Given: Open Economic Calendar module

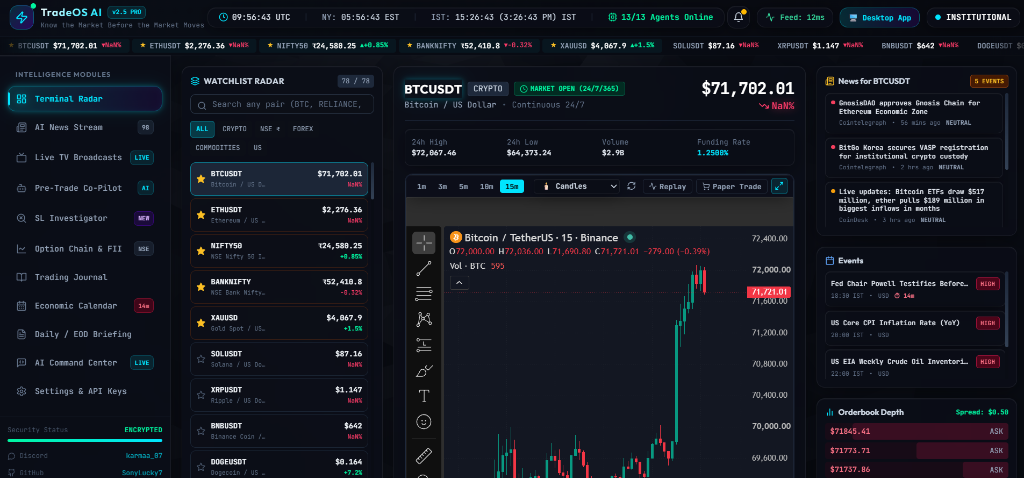Looking at the screenshot, I should (x=85, y=306).
